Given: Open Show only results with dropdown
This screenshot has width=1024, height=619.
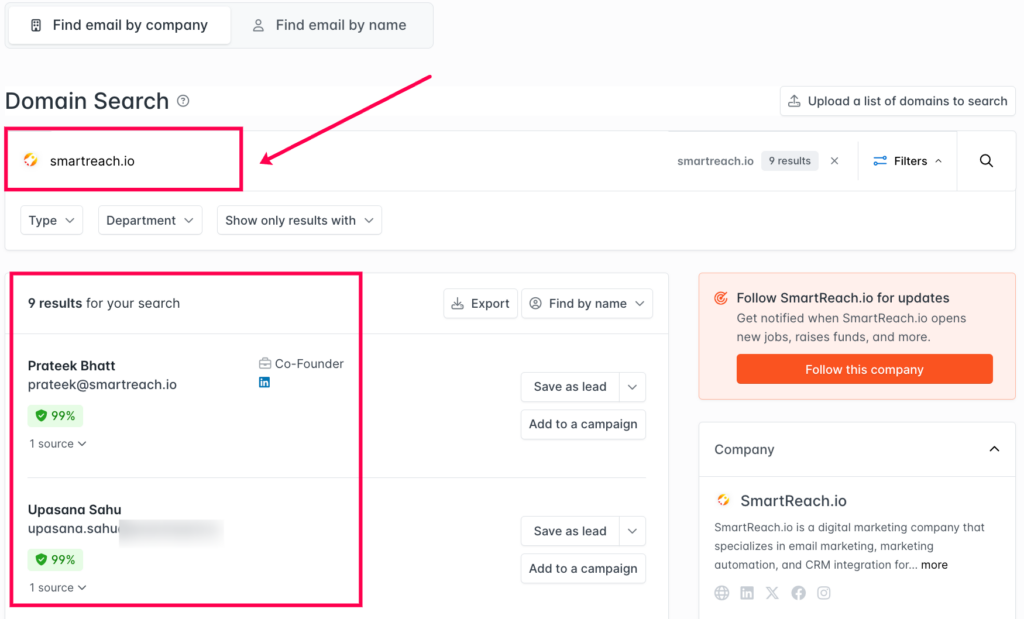Looking at the screenshot, I should [x=299, y=220].
